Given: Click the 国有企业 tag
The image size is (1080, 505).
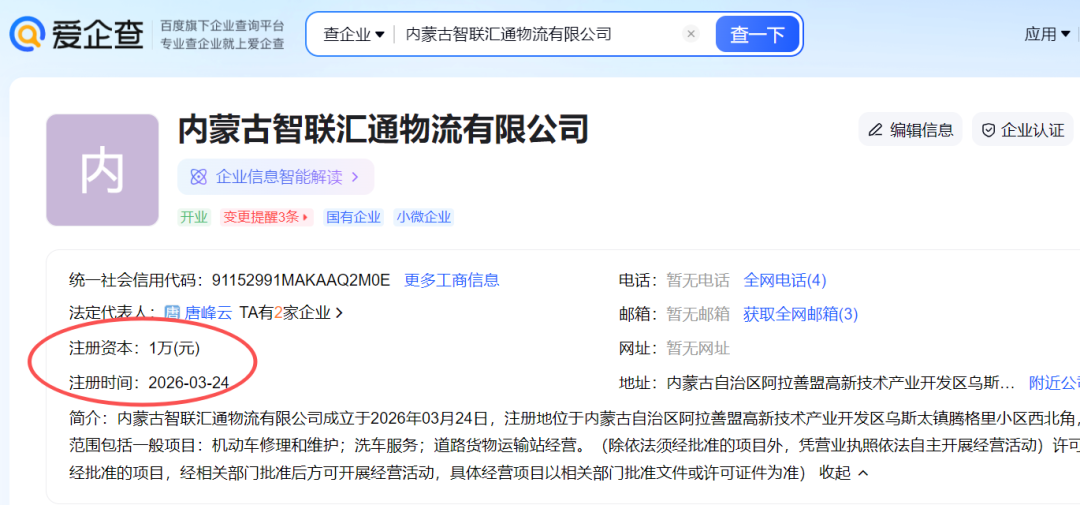Looking at the screenshot, I should point(353,218).
